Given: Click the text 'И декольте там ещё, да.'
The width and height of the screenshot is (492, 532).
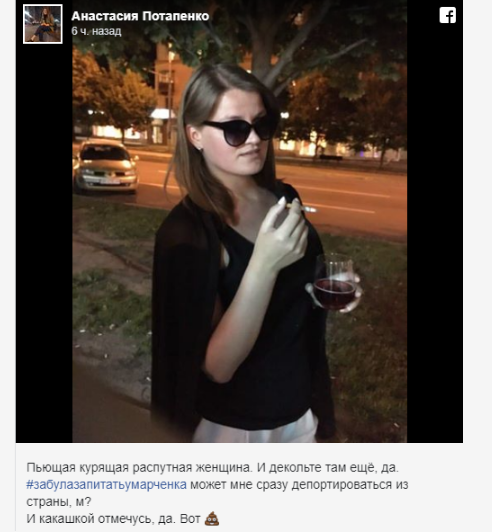Looking at the screenshot, I should click(x=328, y=468).
